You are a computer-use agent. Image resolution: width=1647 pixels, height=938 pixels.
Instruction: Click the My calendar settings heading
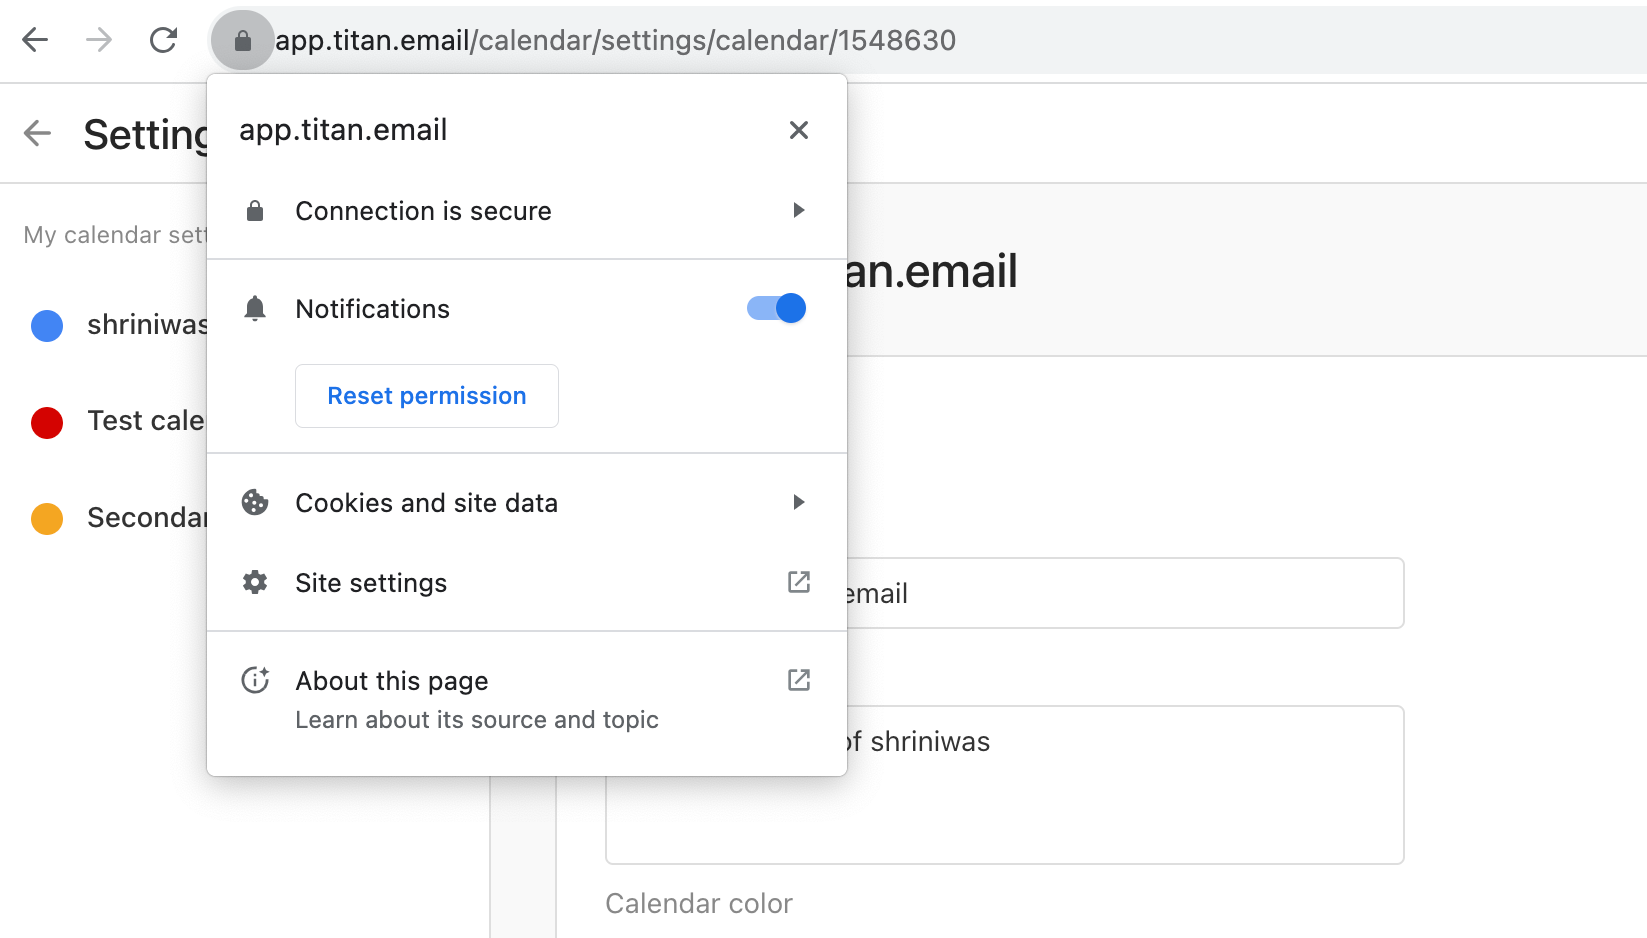point(116,235)
